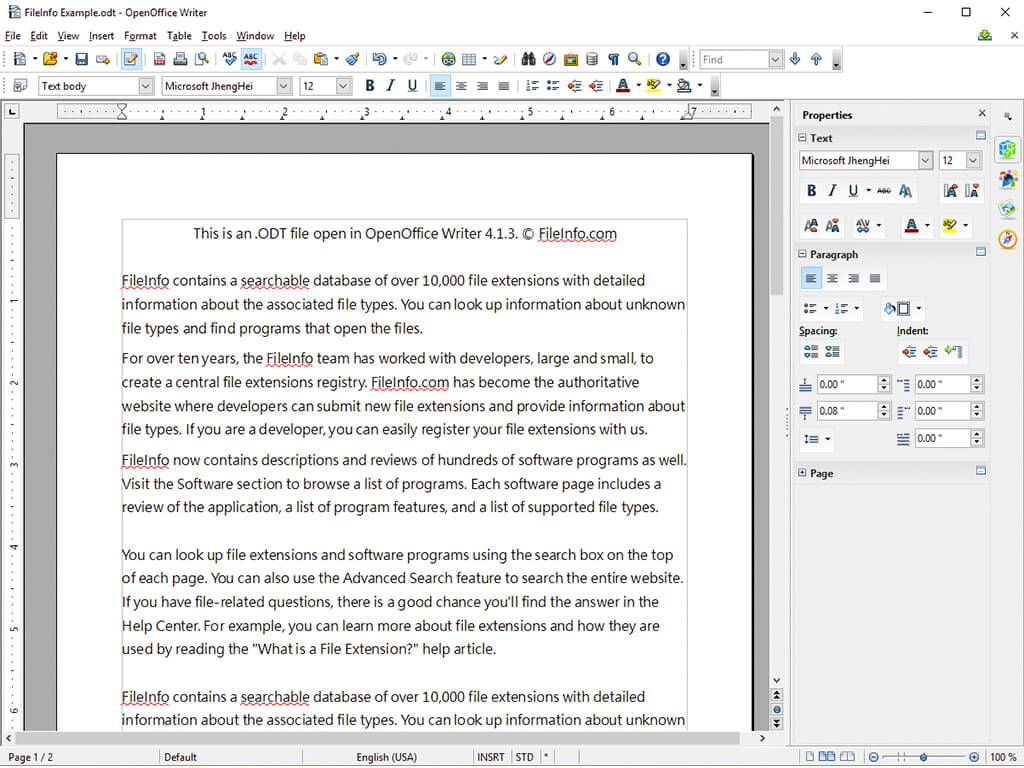The height and width of the screenshot is (768, 1024).
Task: Open the Format menu
Action: click(x=140, y=36)
